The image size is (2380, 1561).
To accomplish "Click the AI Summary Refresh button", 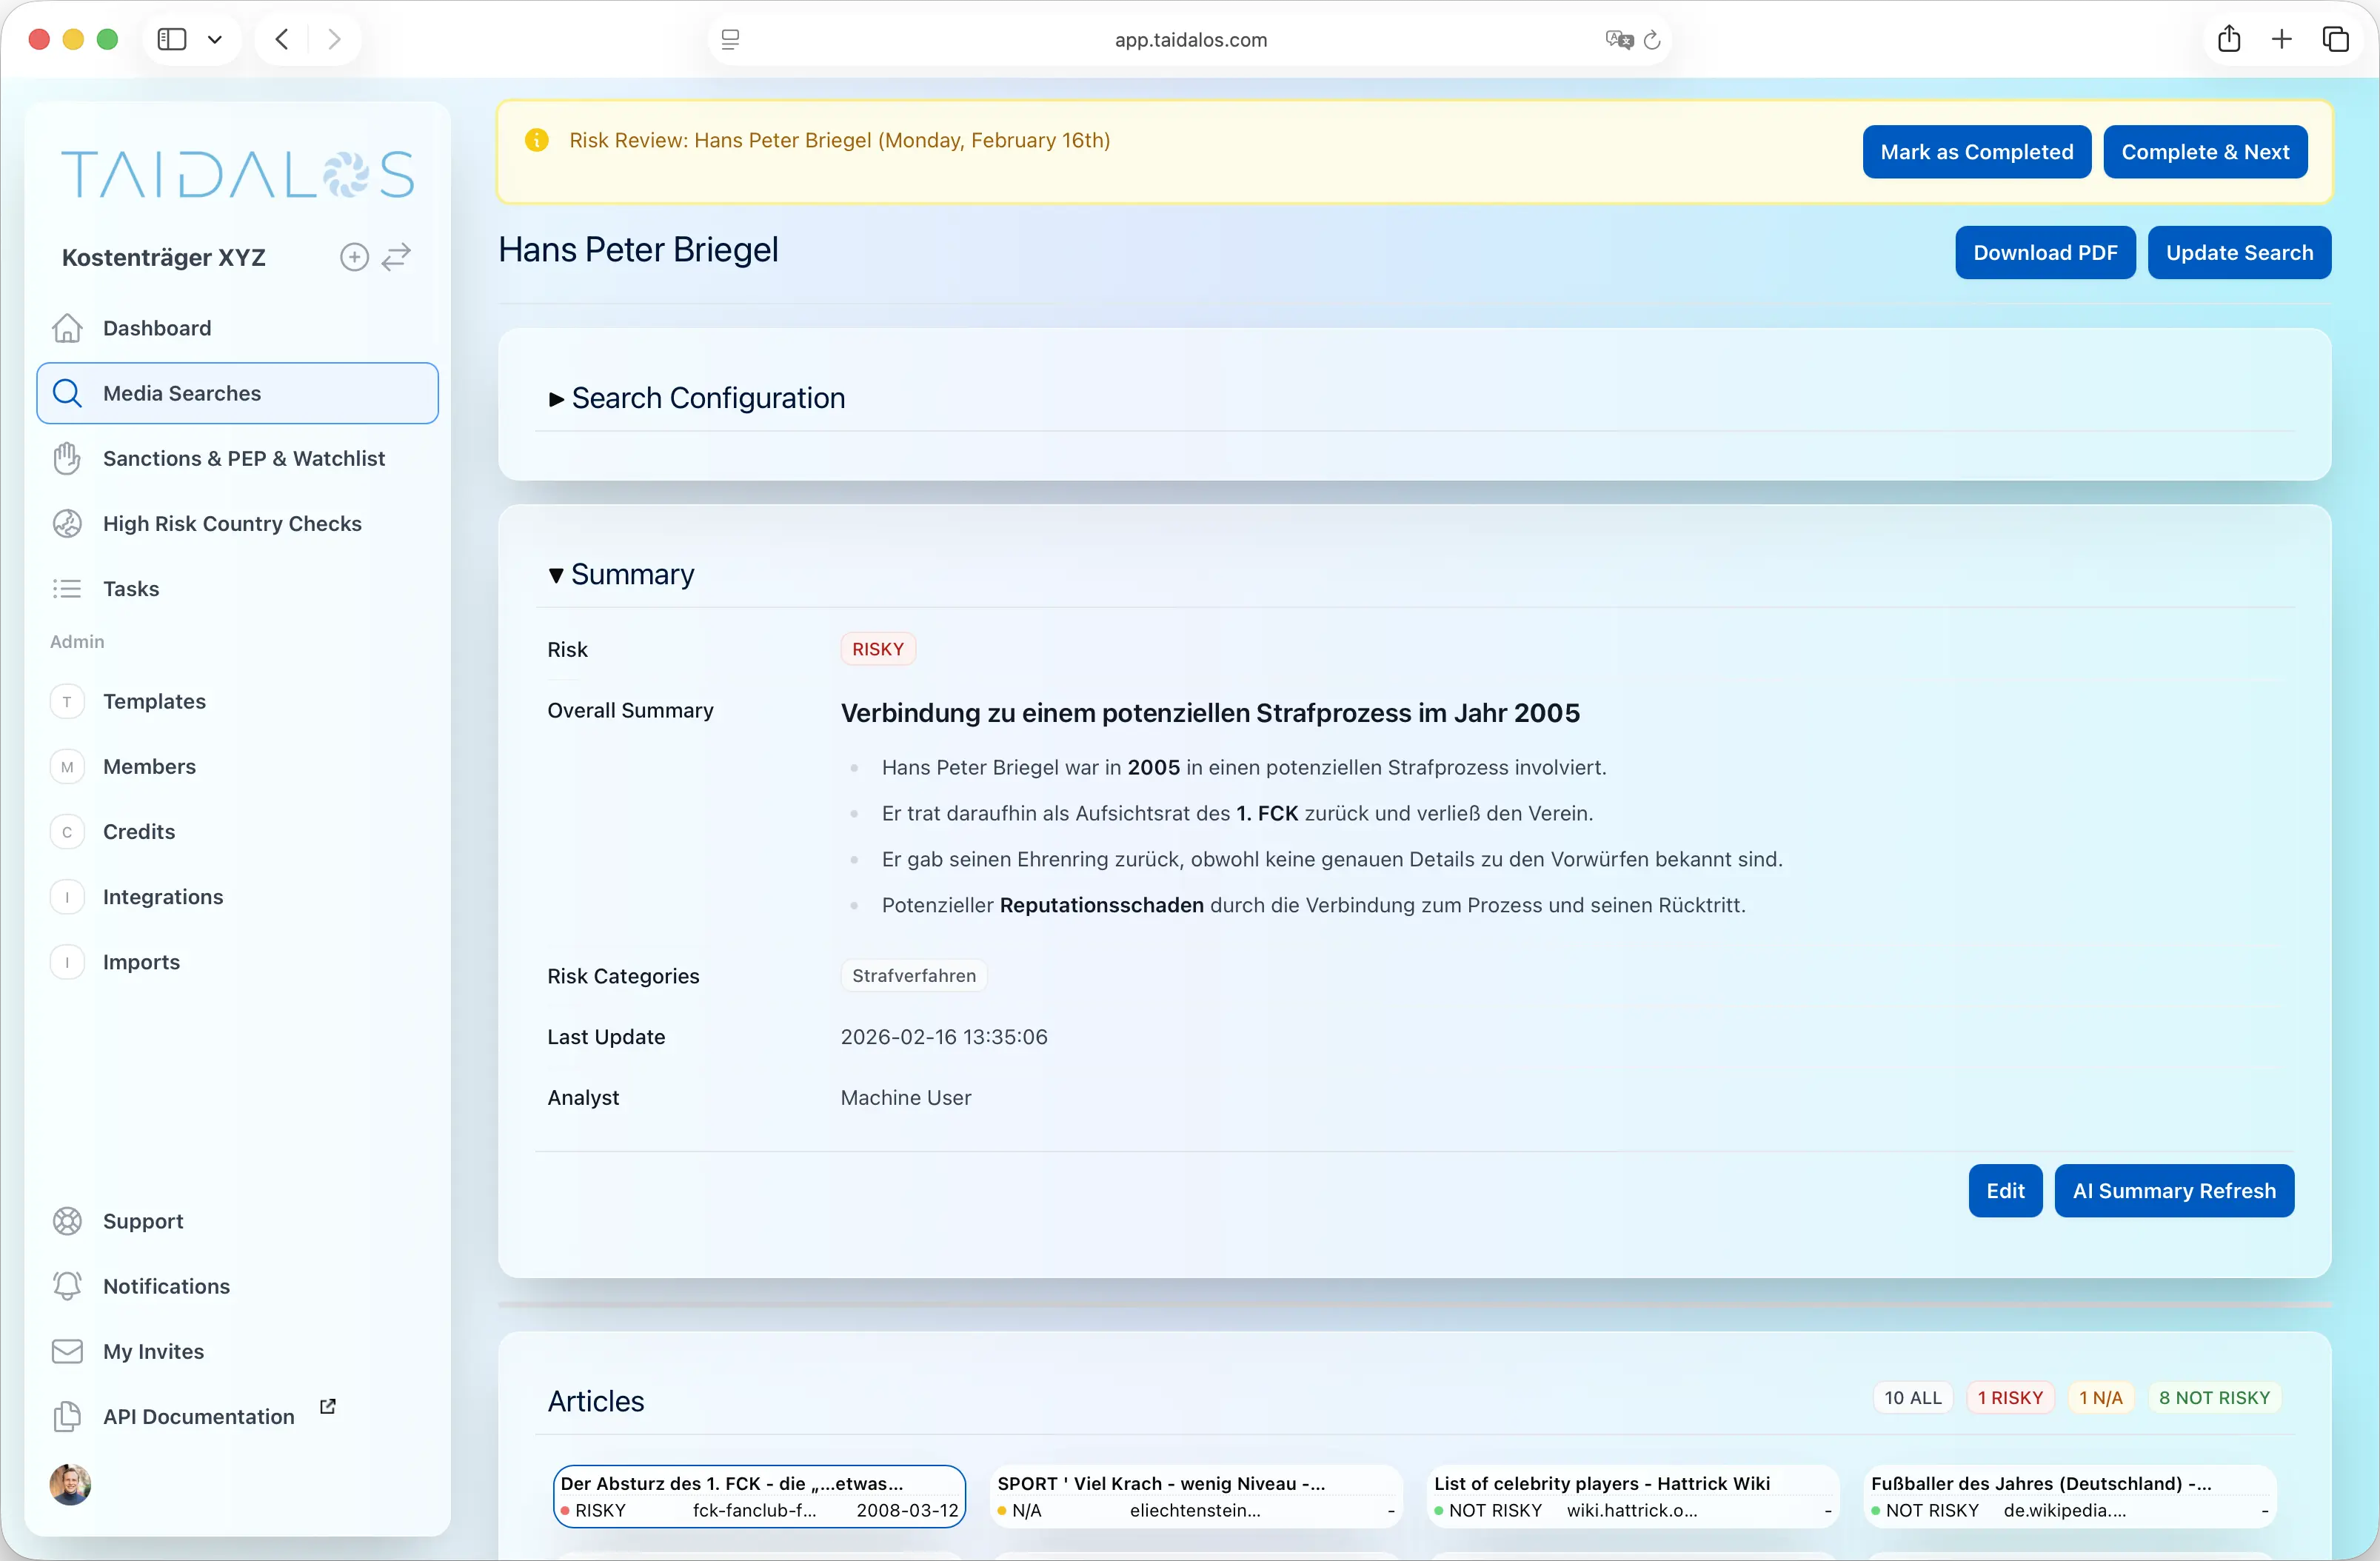I will click(x=2173, y=1191).
